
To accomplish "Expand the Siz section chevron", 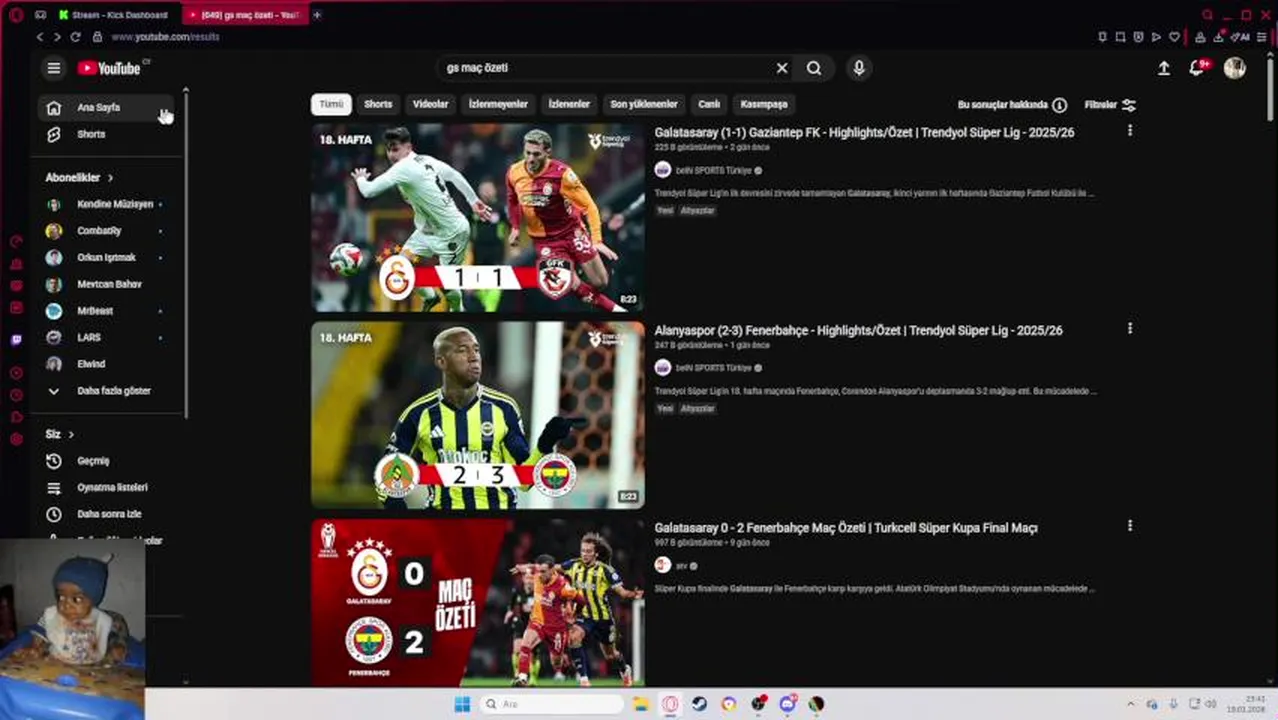I will click(71, 434).
